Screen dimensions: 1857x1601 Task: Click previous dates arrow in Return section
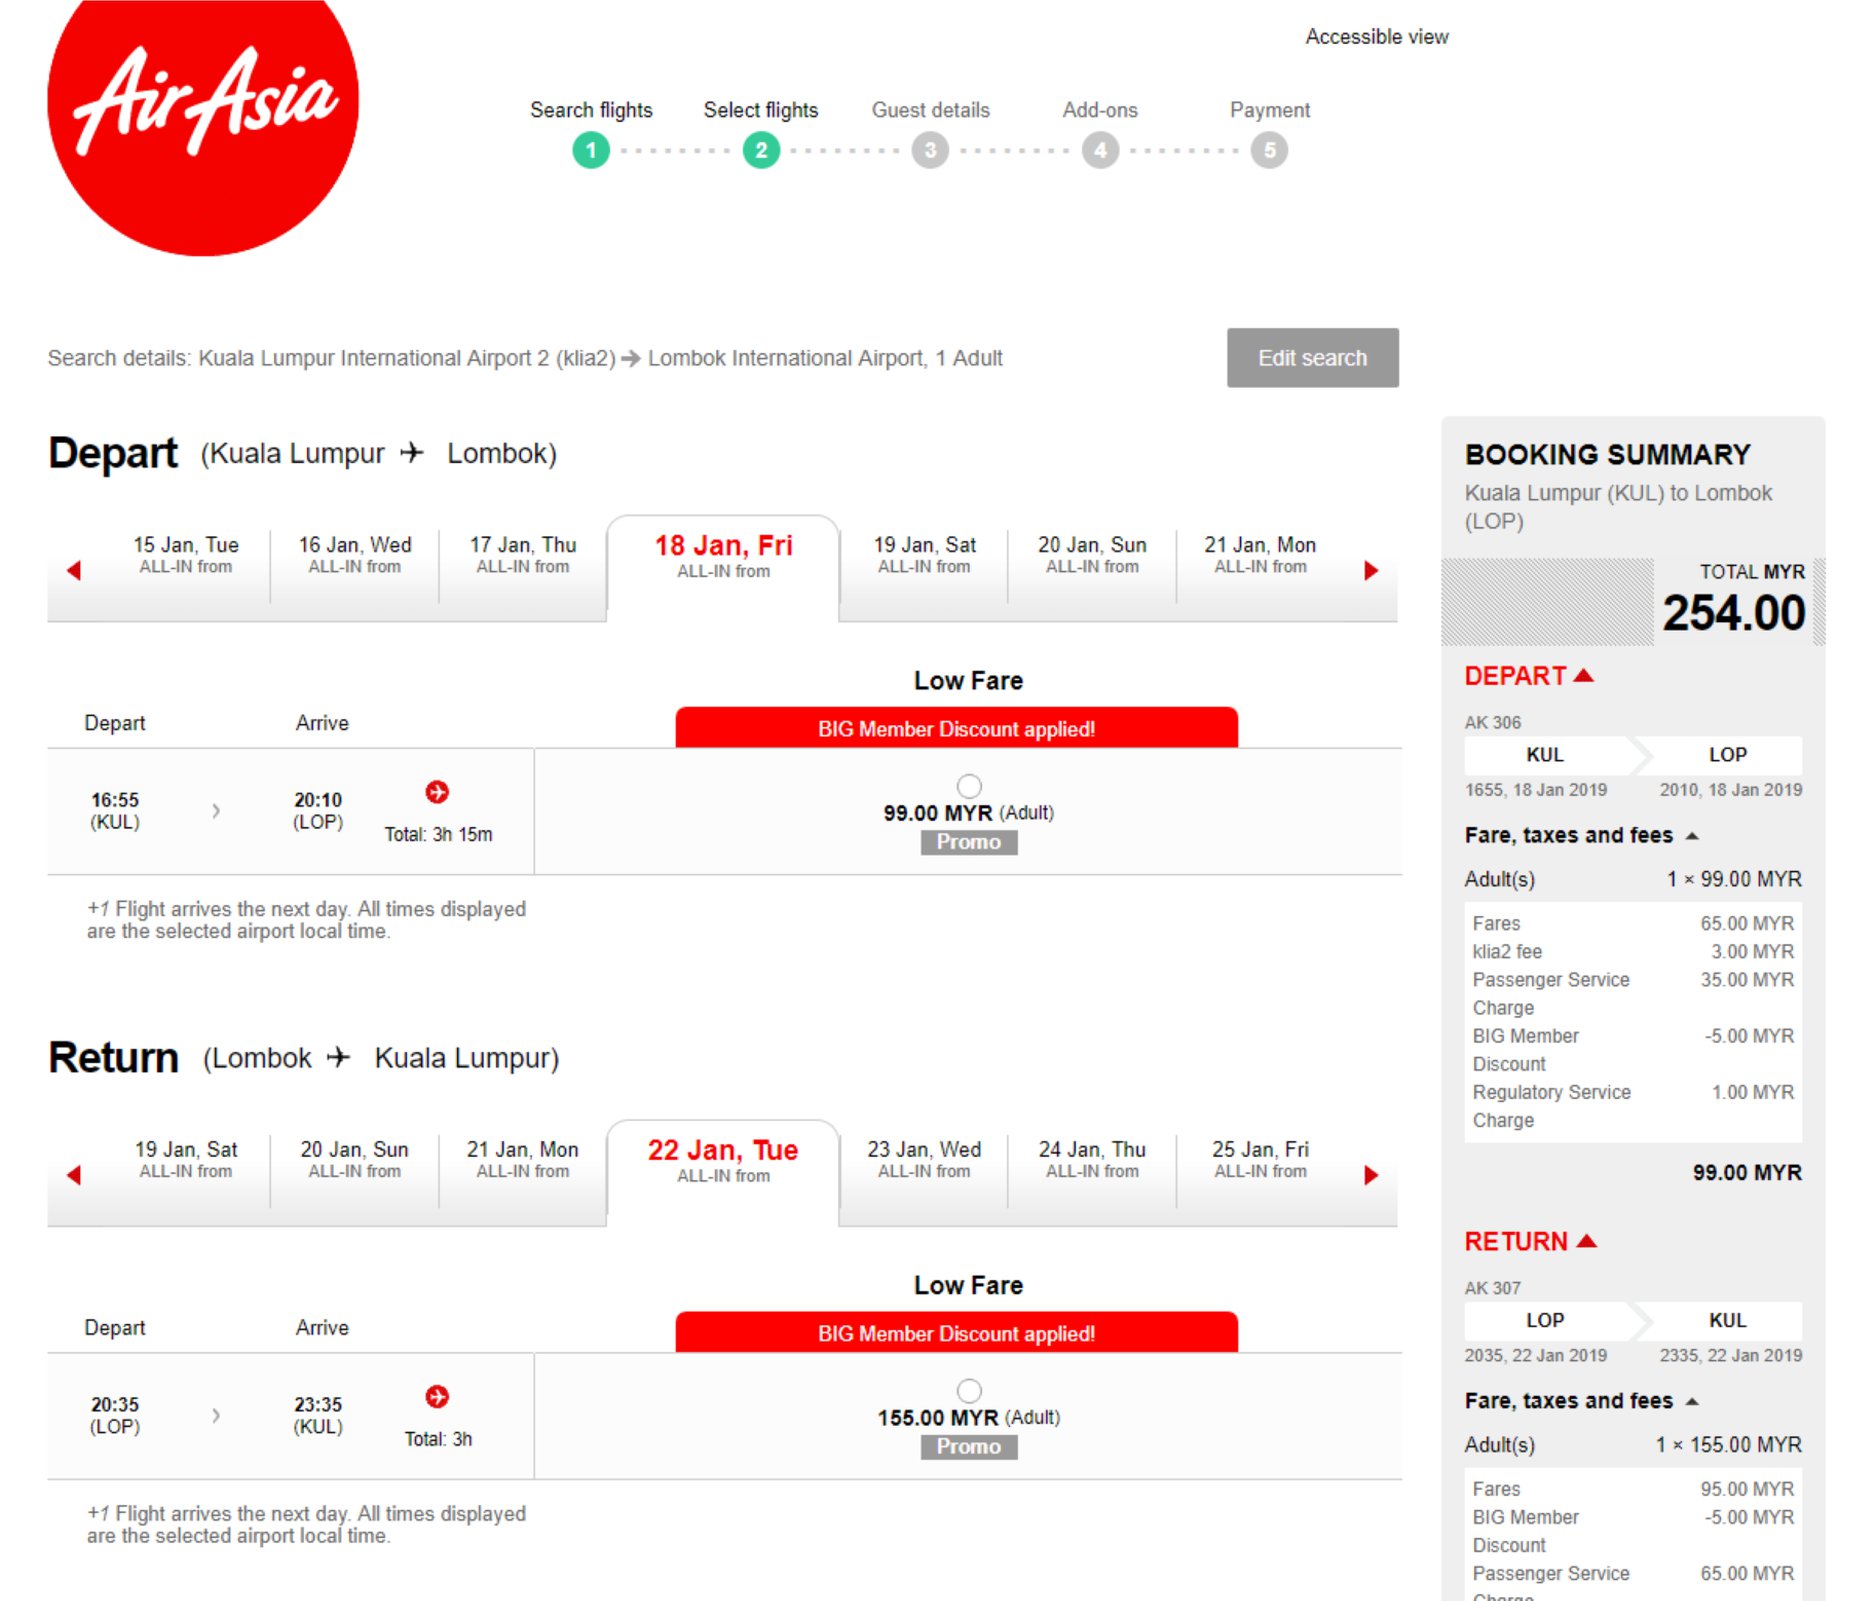tap(73, 1175)
